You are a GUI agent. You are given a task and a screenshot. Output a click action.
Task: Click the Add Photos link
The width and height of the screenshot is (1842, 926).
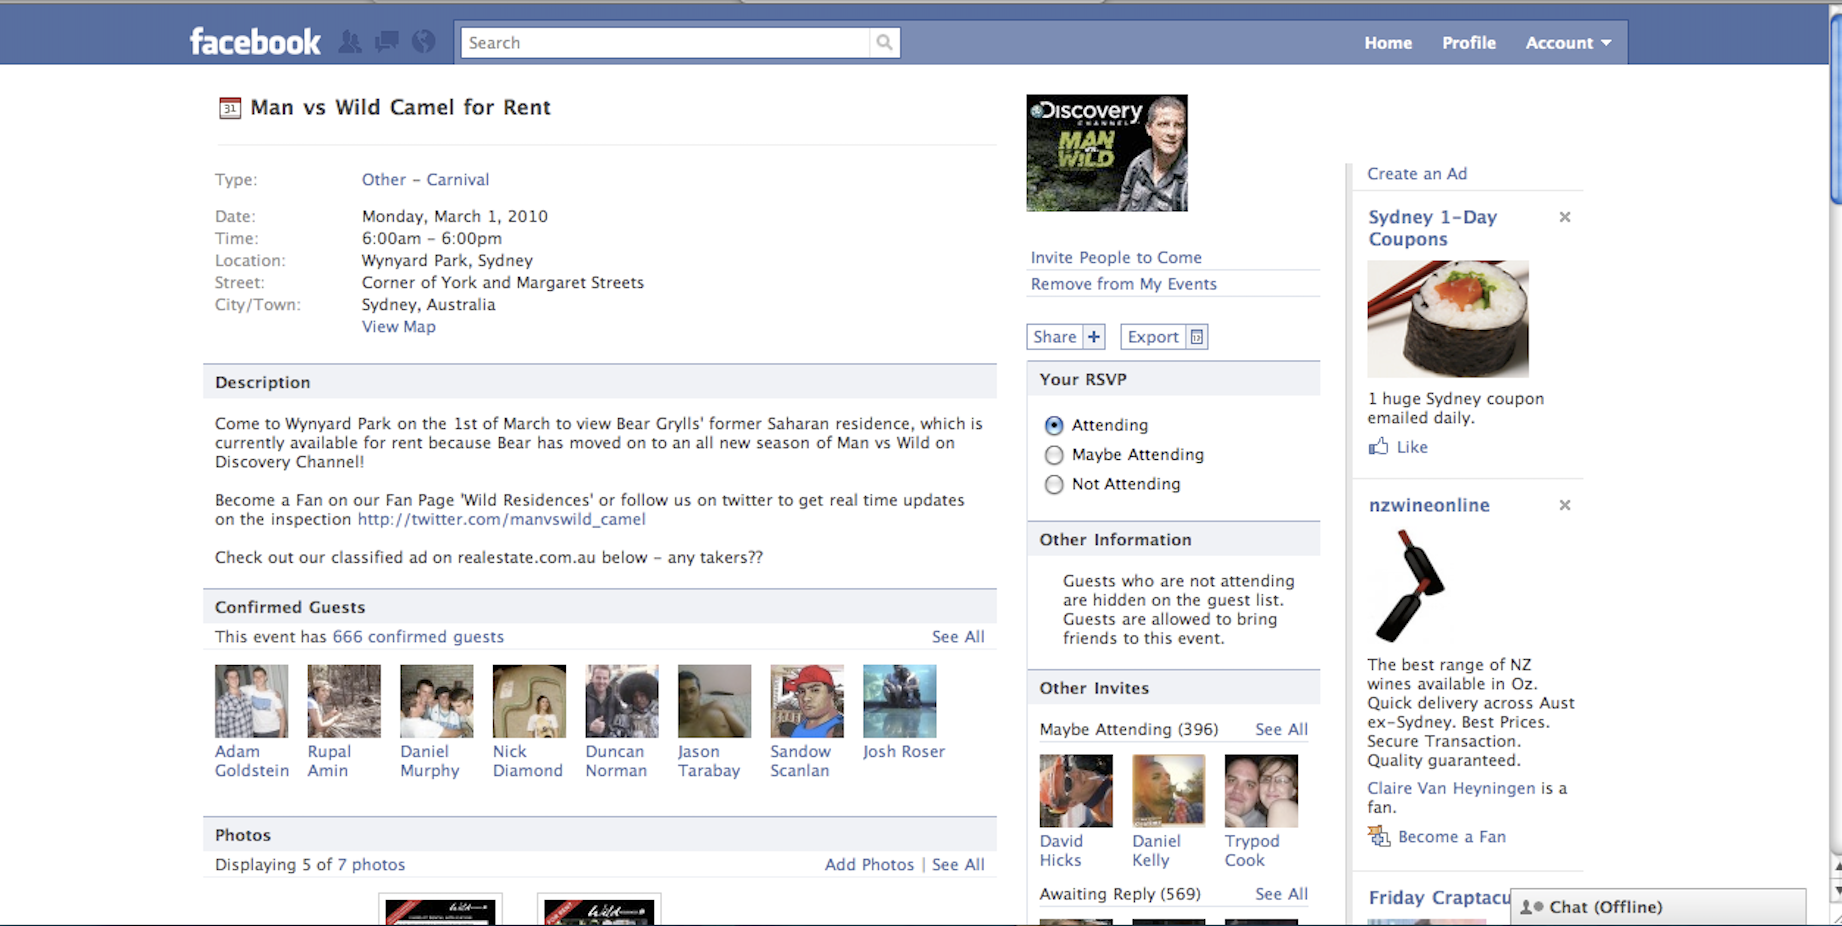pyautogui.click(x=869, y=865)
